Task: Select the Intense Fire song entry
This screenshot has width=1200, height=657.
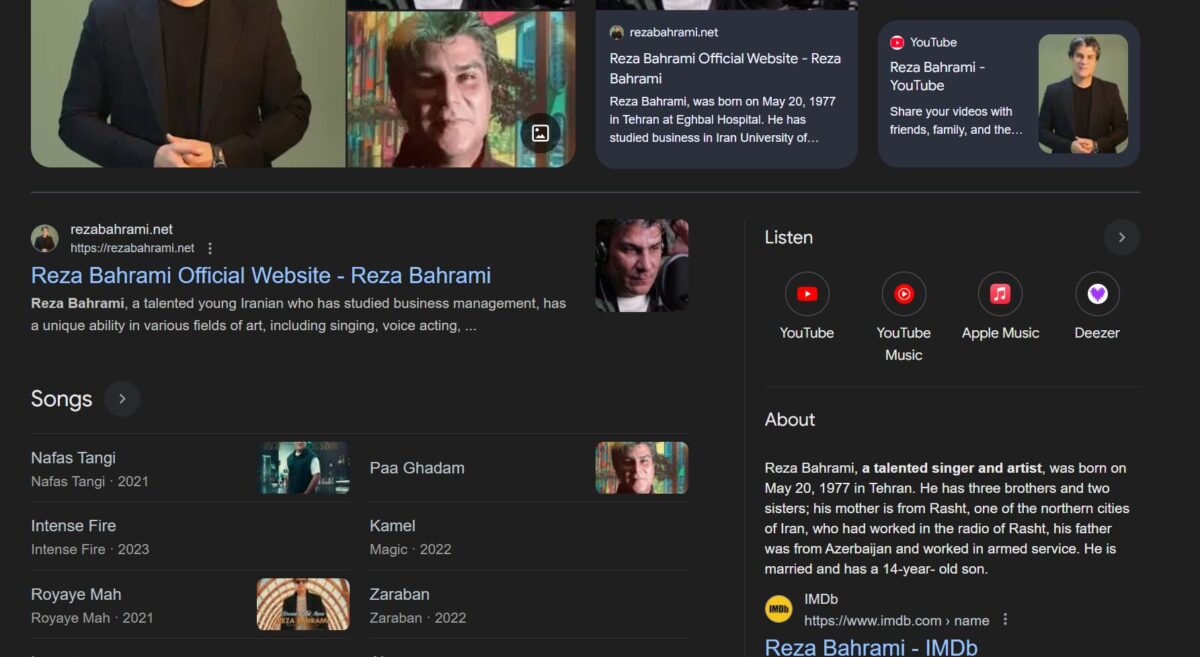Action: click(x=74, y=526)
